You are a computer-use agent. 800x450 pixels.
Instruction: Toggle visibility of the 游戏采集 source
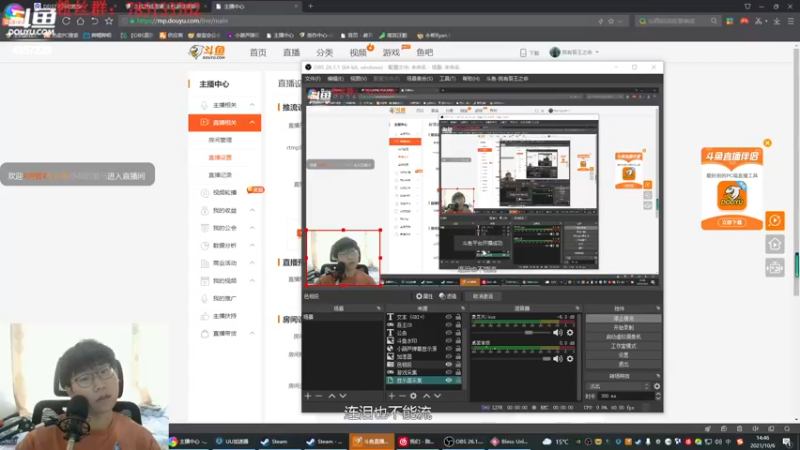click(x=448, y=372)
